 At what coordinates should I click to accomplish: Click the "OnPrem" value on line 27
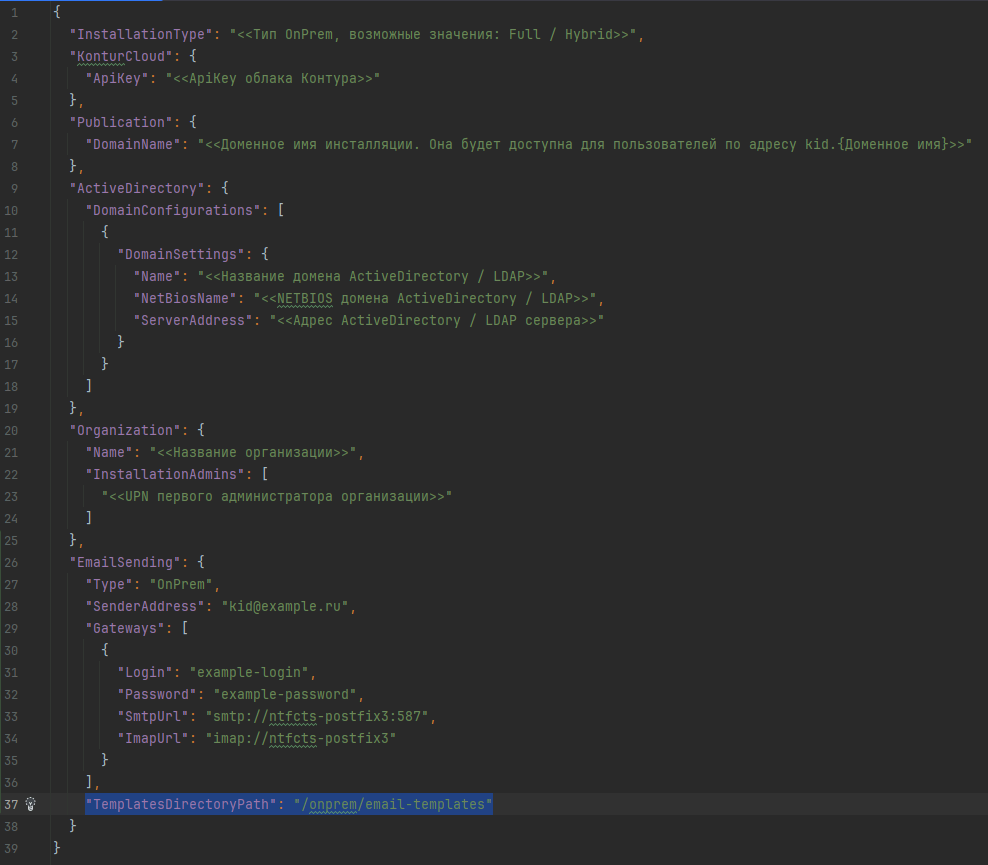click(x=181, y=584)
